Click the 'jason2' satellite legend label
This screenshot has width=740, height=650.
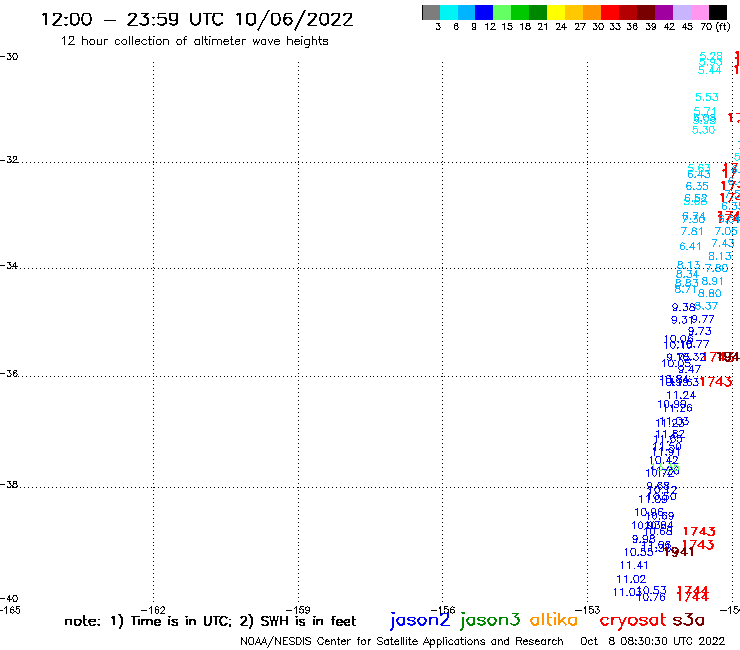pos(420,620)
